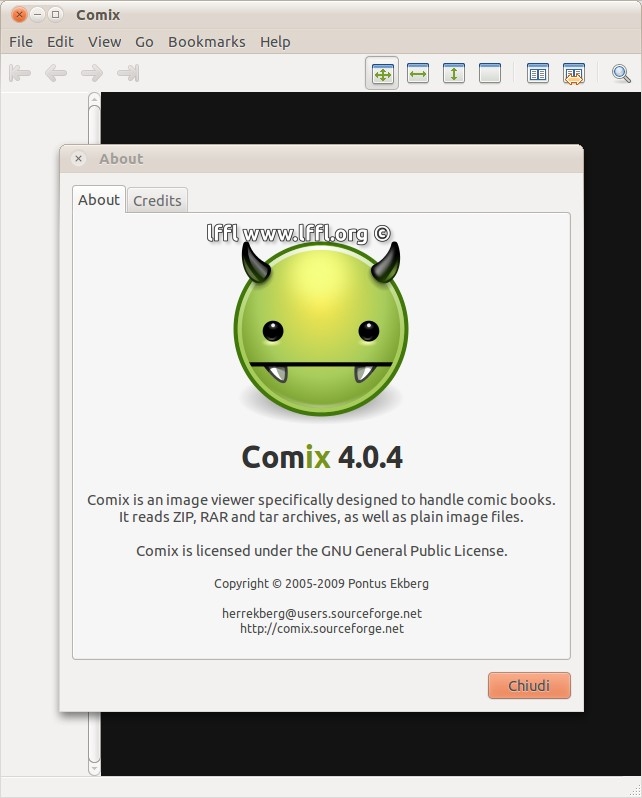Toggle Best fit mode icon
This screenshot has height=798, width=642.
(382, 73)
